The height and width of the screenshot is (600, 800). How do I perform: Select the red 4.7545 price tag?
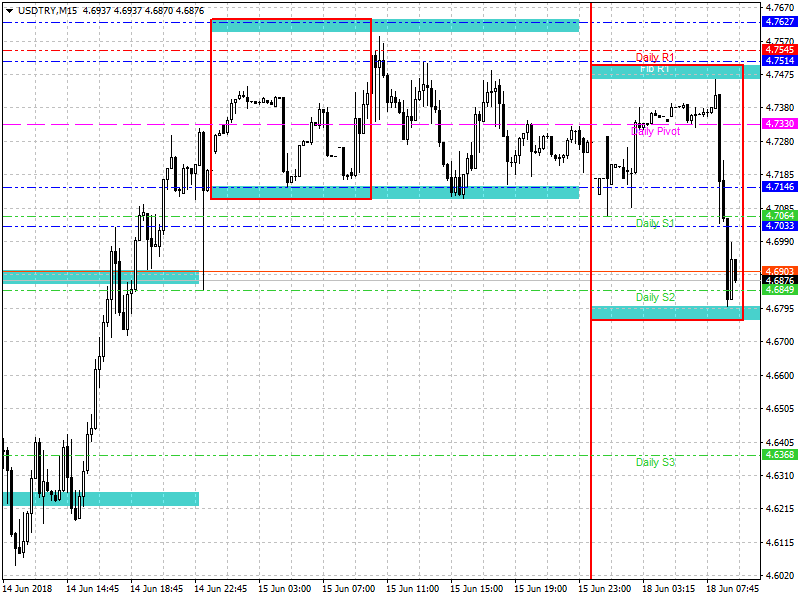click(779, 49)
